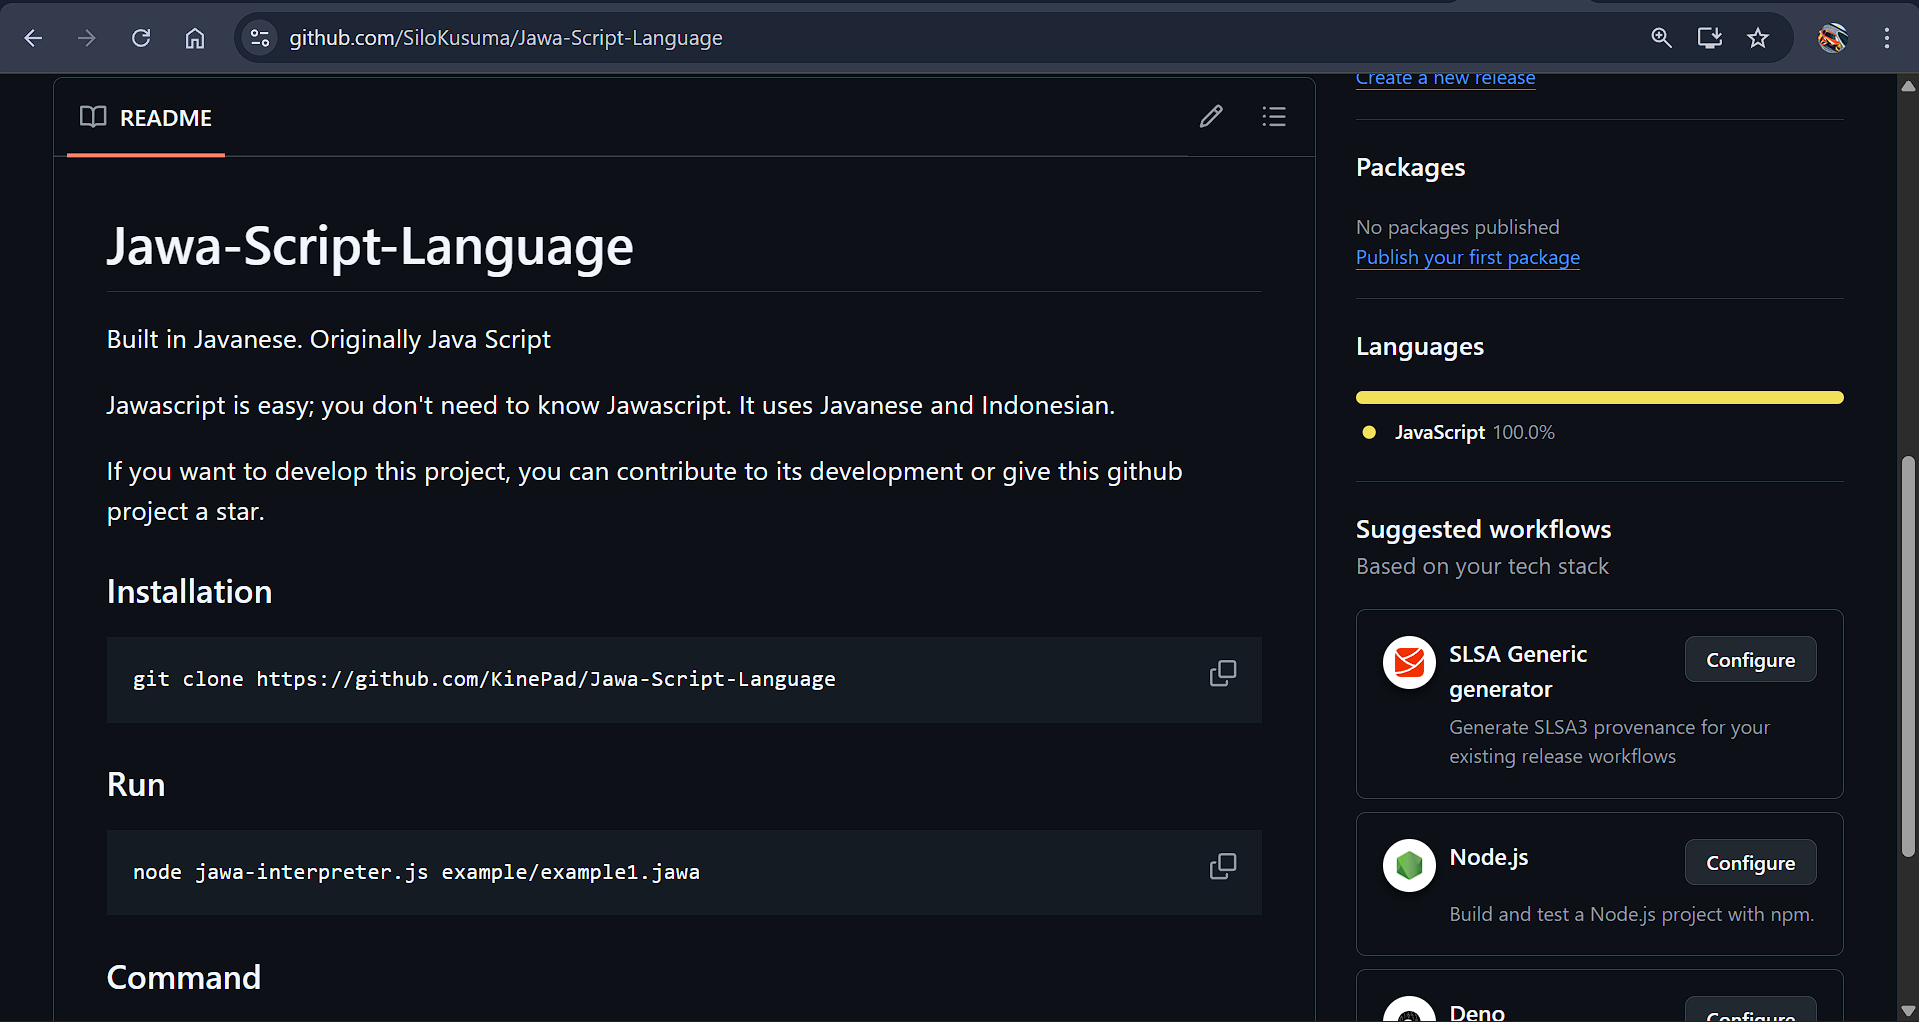Select the README tab

pyautogui.click(x=146, y=118)
